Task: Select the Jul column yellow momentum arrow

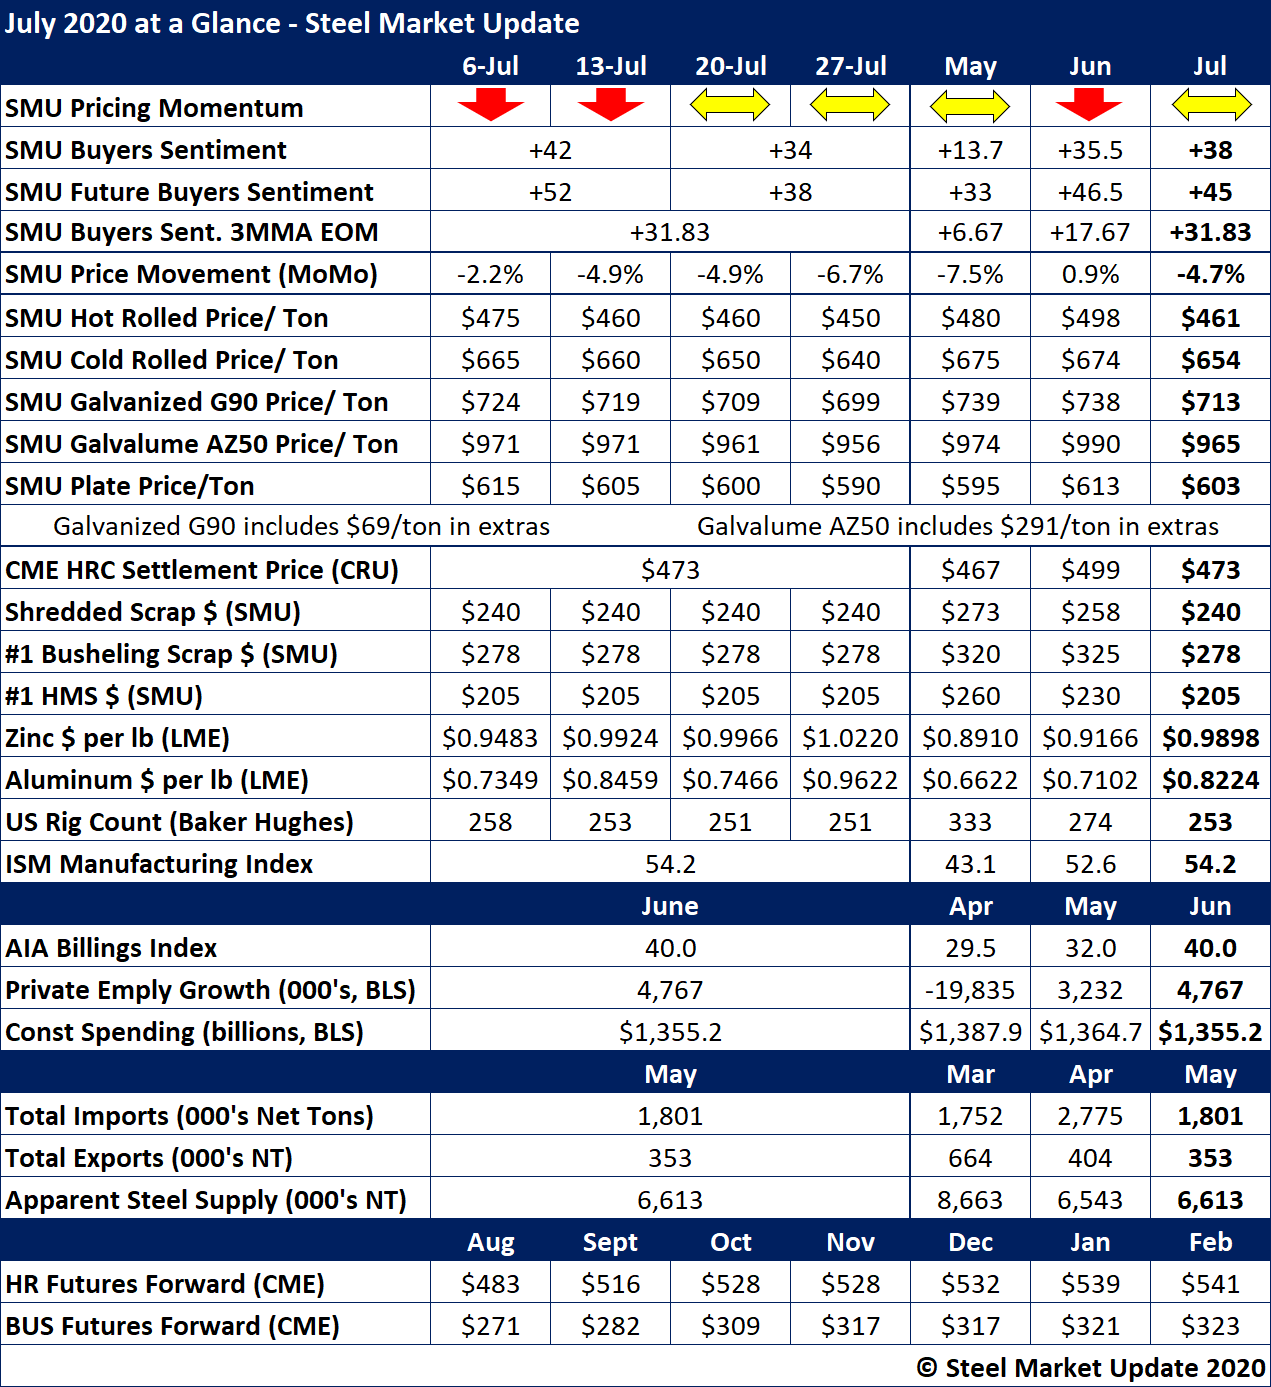Action: (1210, 105)
